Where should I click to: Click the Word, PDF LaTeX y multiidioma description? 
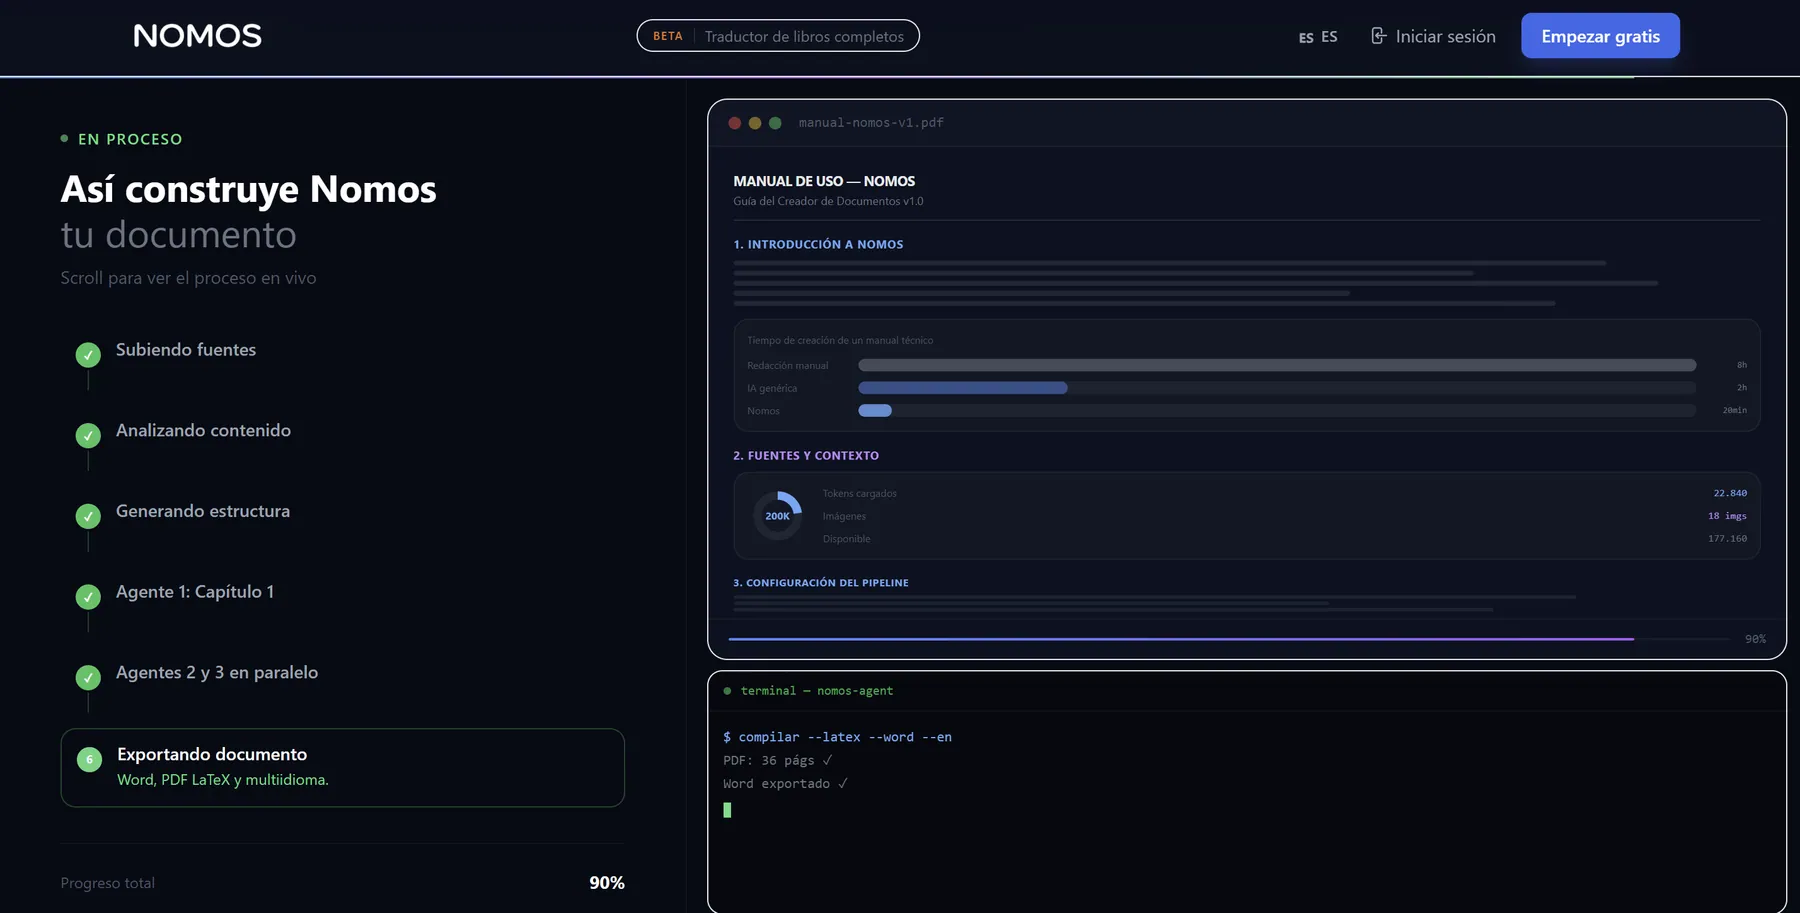click(223, 780)
